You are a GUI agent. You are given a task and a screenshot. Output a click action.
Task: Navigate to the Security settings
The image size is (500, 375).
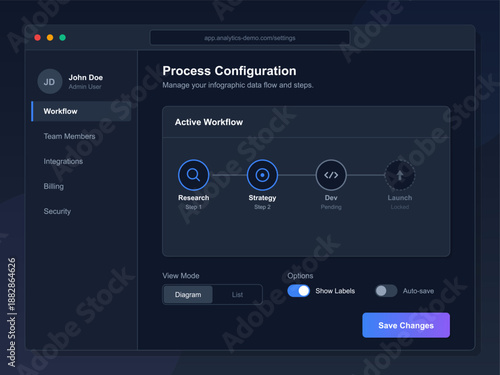pos(57,211)
